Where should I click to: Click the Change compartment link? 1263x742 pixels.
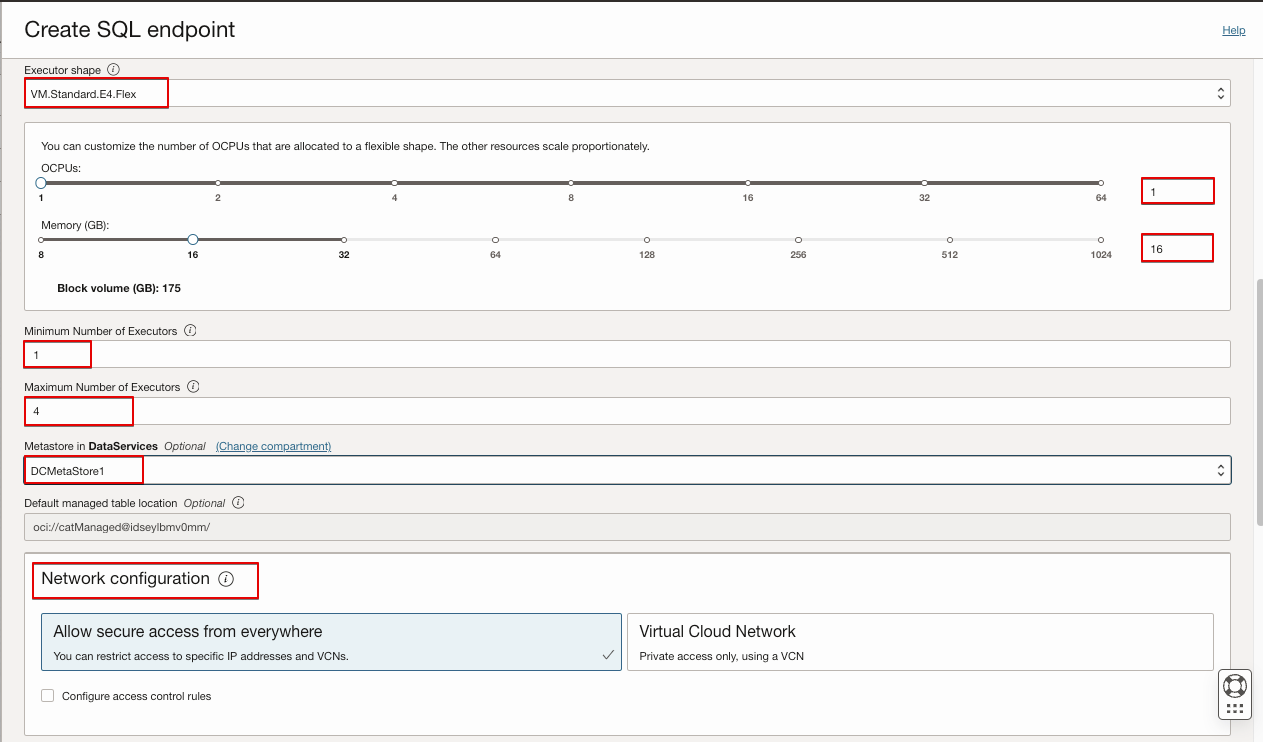273,446
